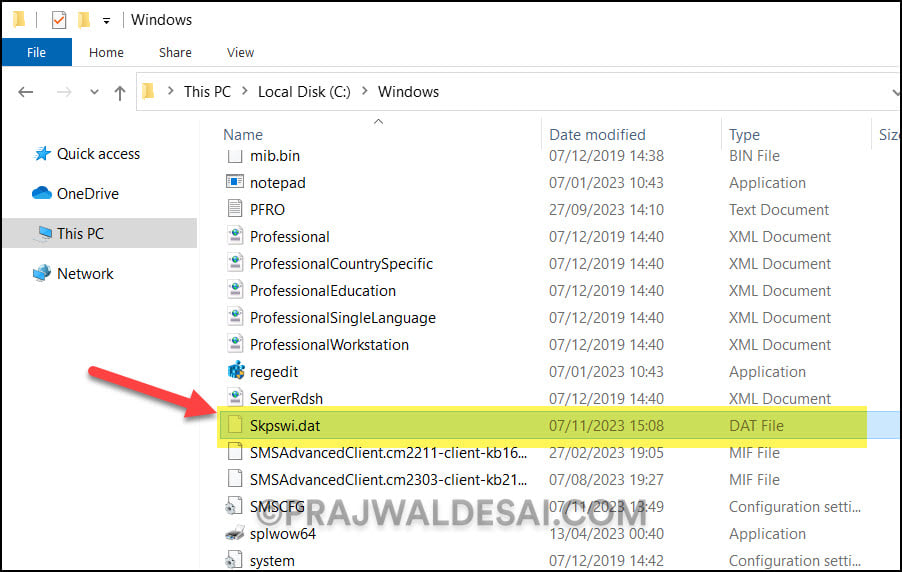Click the ProfessionalSingleLanguage XML icon
This screenshot has width=902, height=572.
click(235, 316)
